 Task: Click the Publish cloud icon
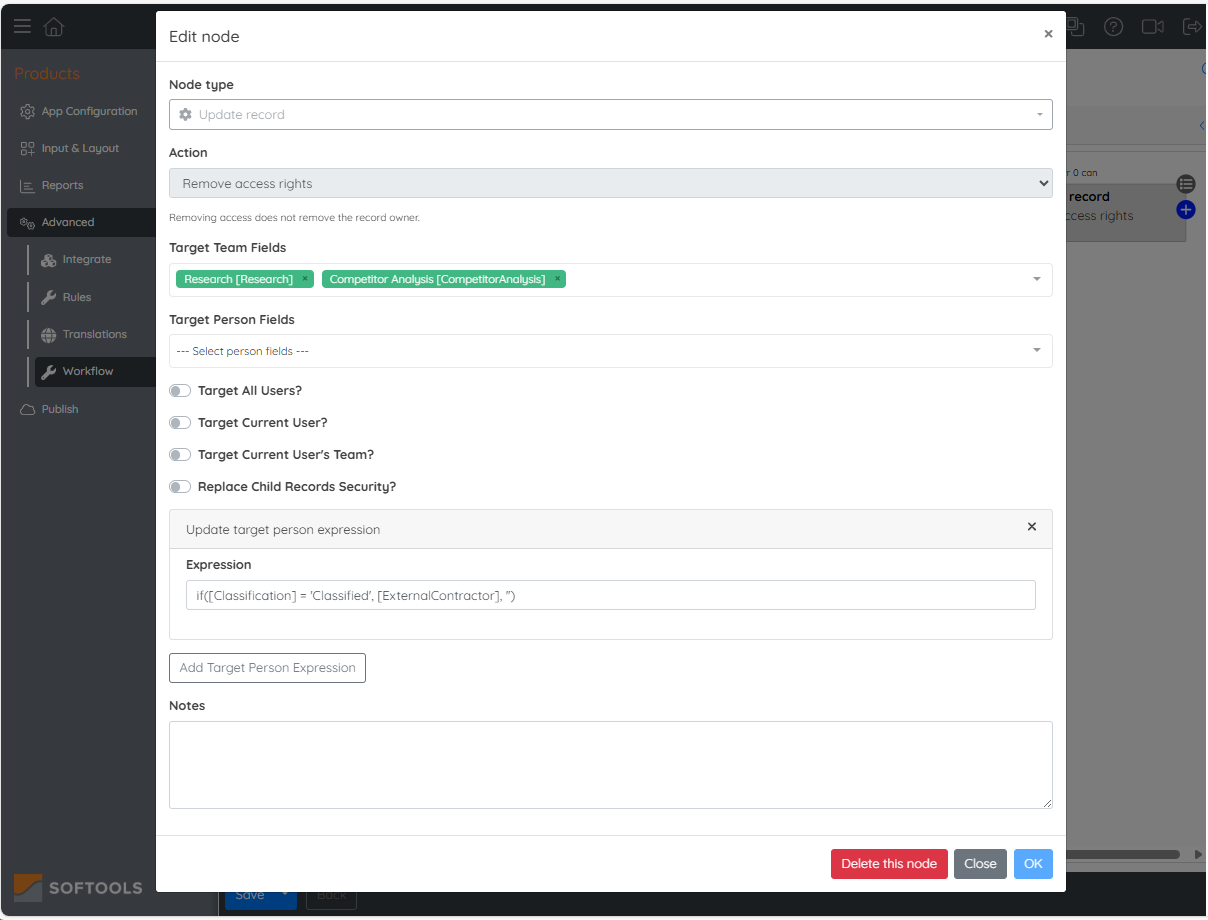pos(27,409)
